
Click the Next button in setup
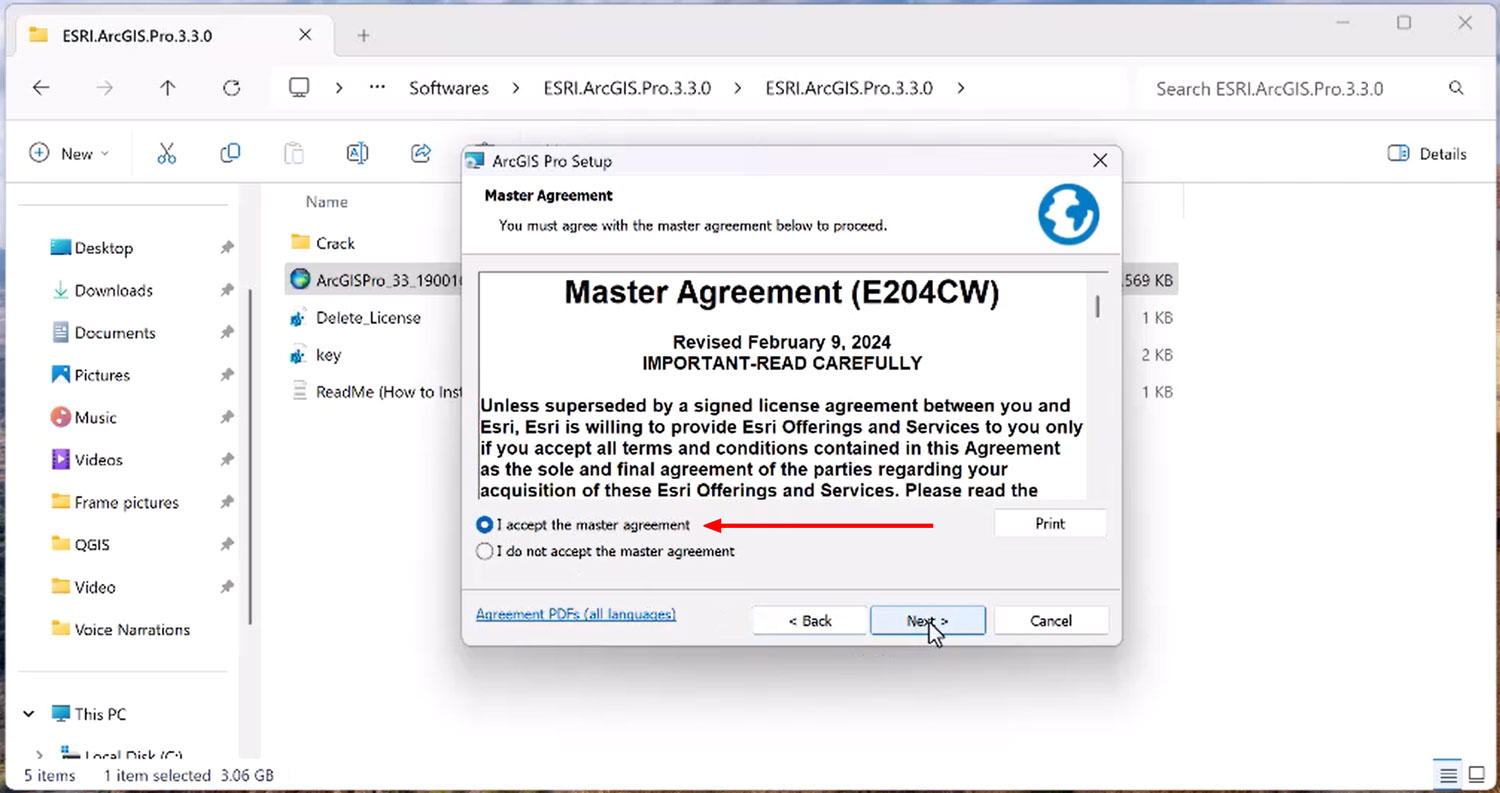927,621
